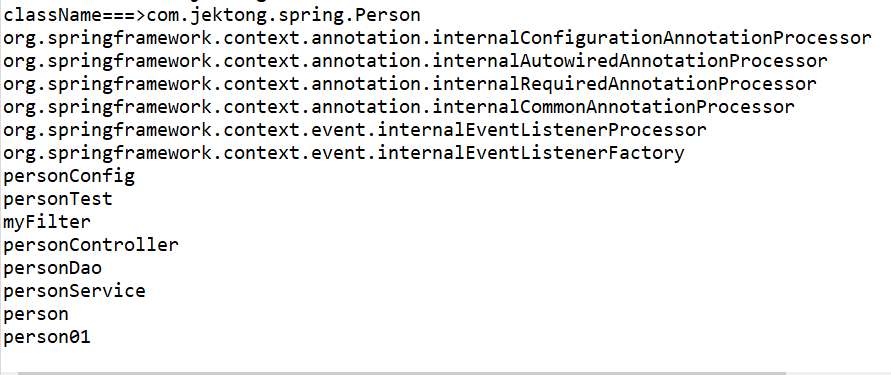Click the personConfig bean name
Viewport: 891px width, 375px height.
click(69, 176)
